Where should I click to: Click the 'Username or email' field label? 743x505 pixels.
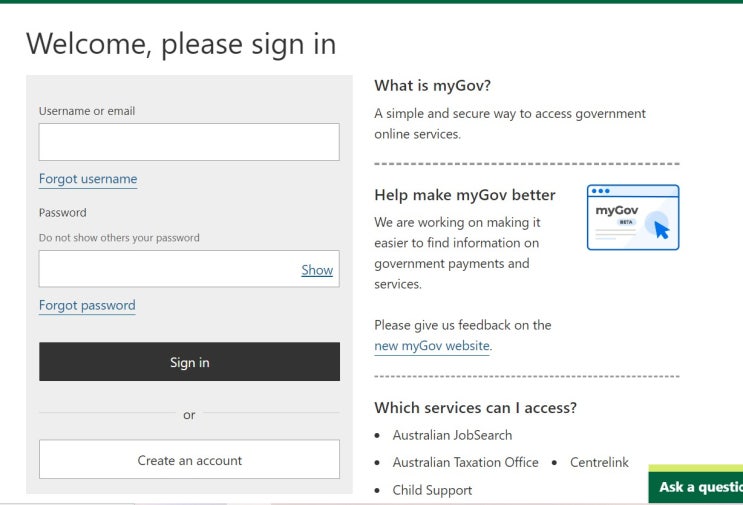pos(87,111)
